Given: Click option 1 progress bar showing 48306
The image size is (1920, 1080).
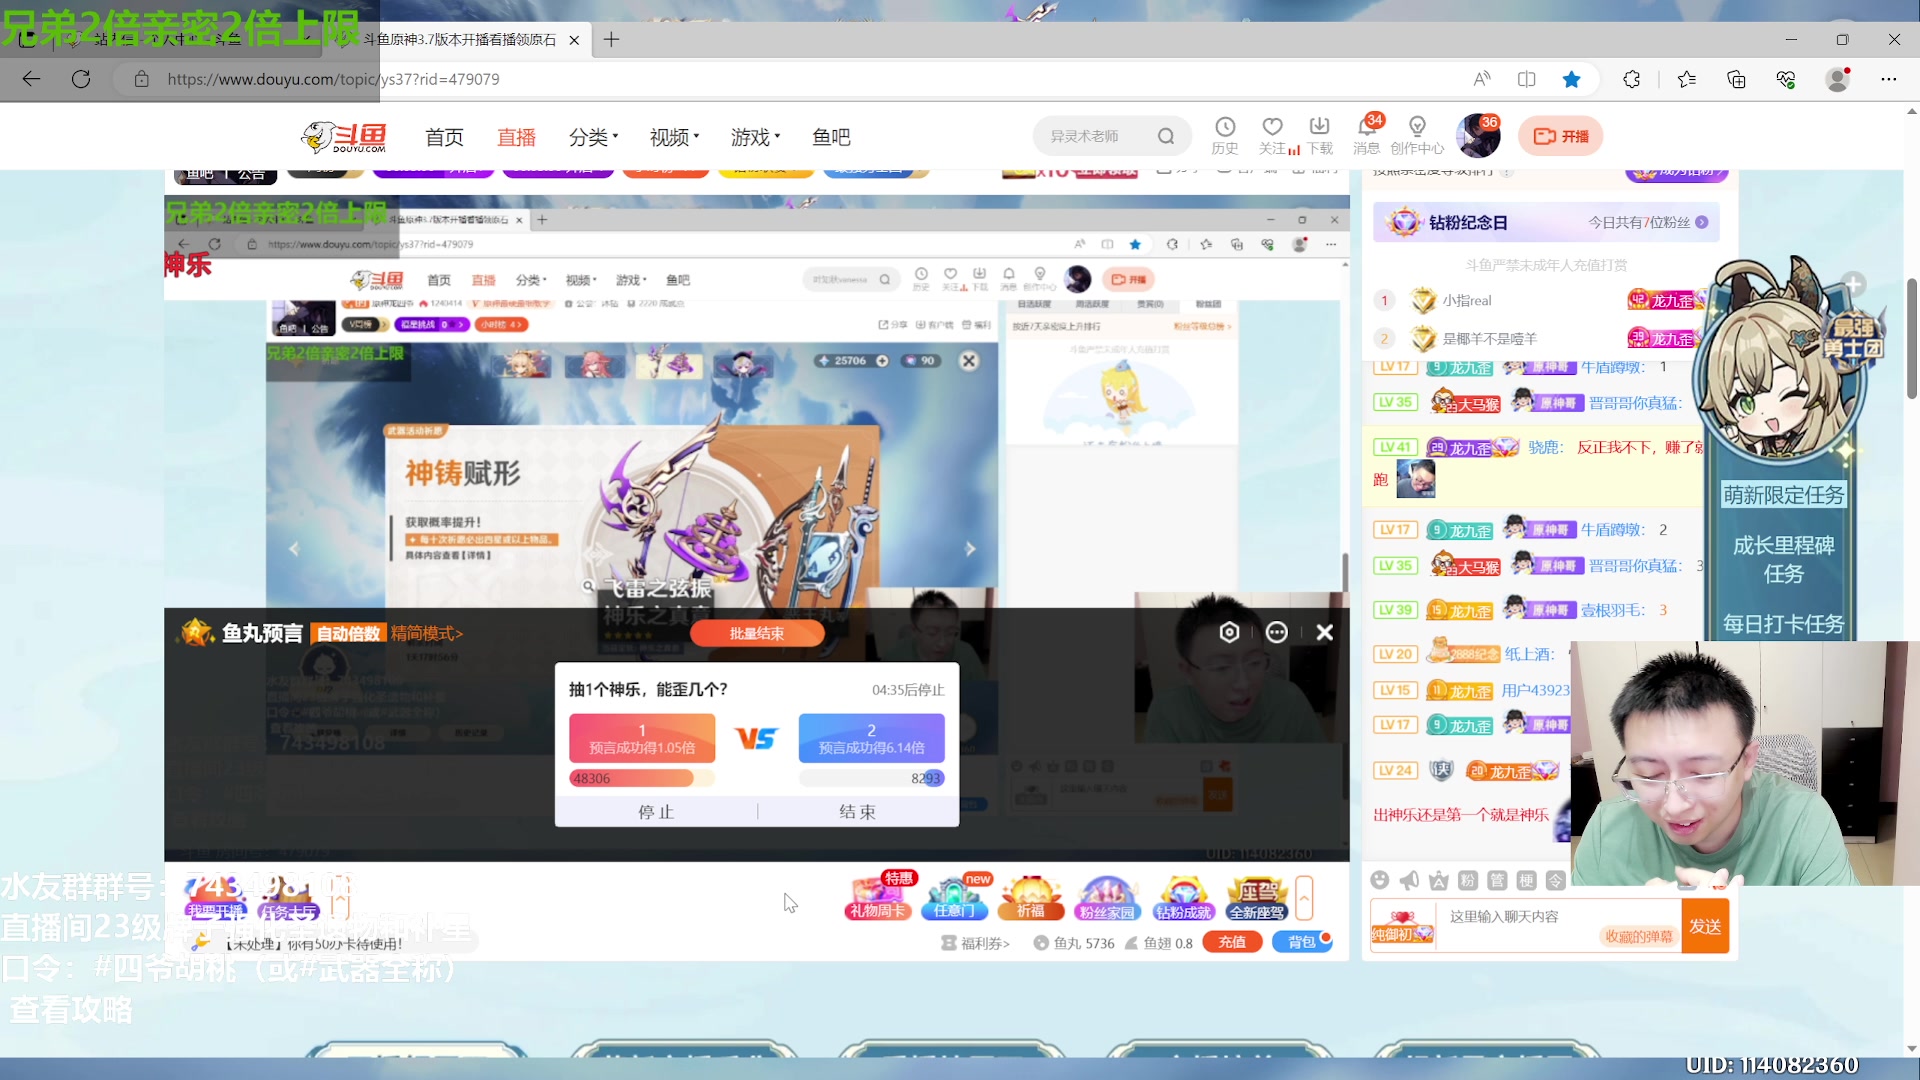Looking at the screenshot, I should (x=642, y=778).
